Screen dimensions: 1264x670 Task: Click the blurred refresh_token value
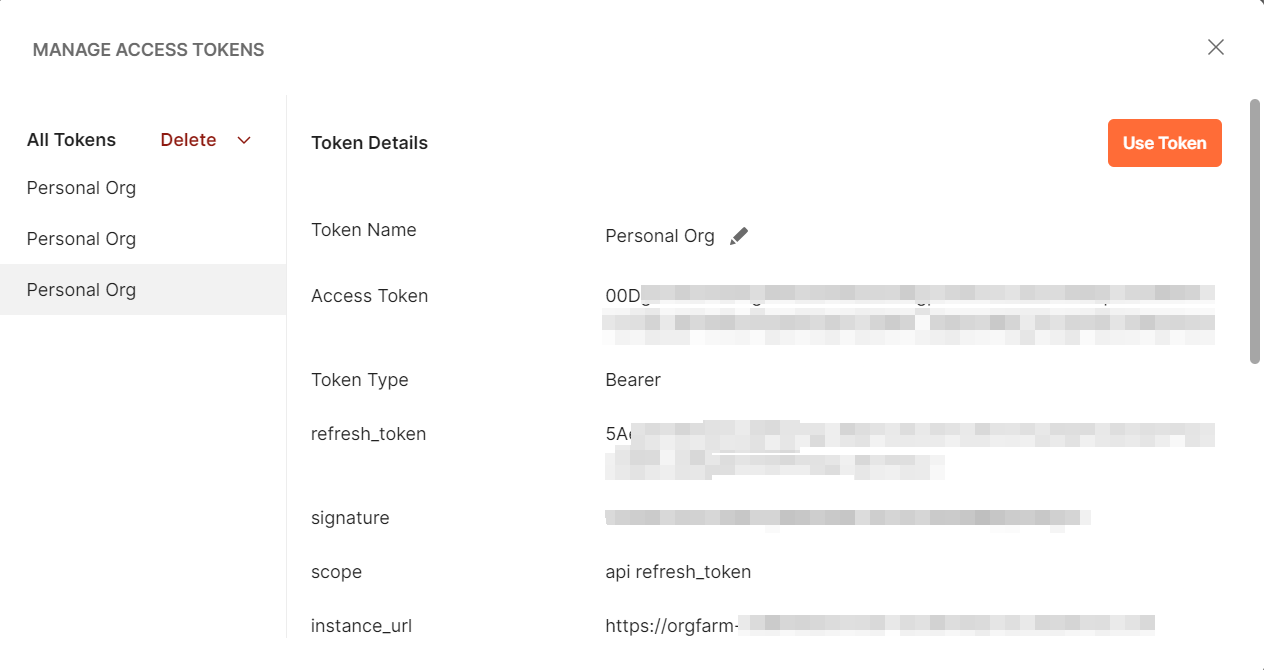coord(908,450)
